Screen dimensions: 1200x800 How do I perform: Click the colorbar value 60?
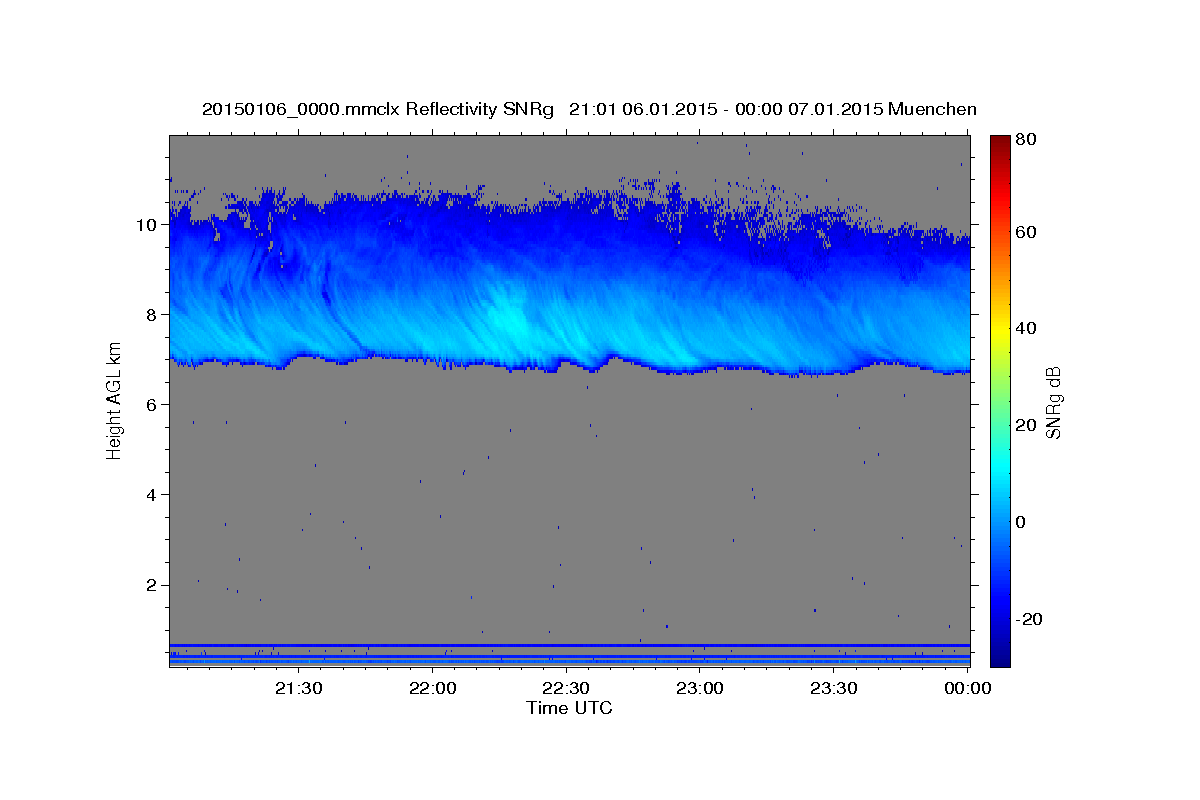(1025, 232)
